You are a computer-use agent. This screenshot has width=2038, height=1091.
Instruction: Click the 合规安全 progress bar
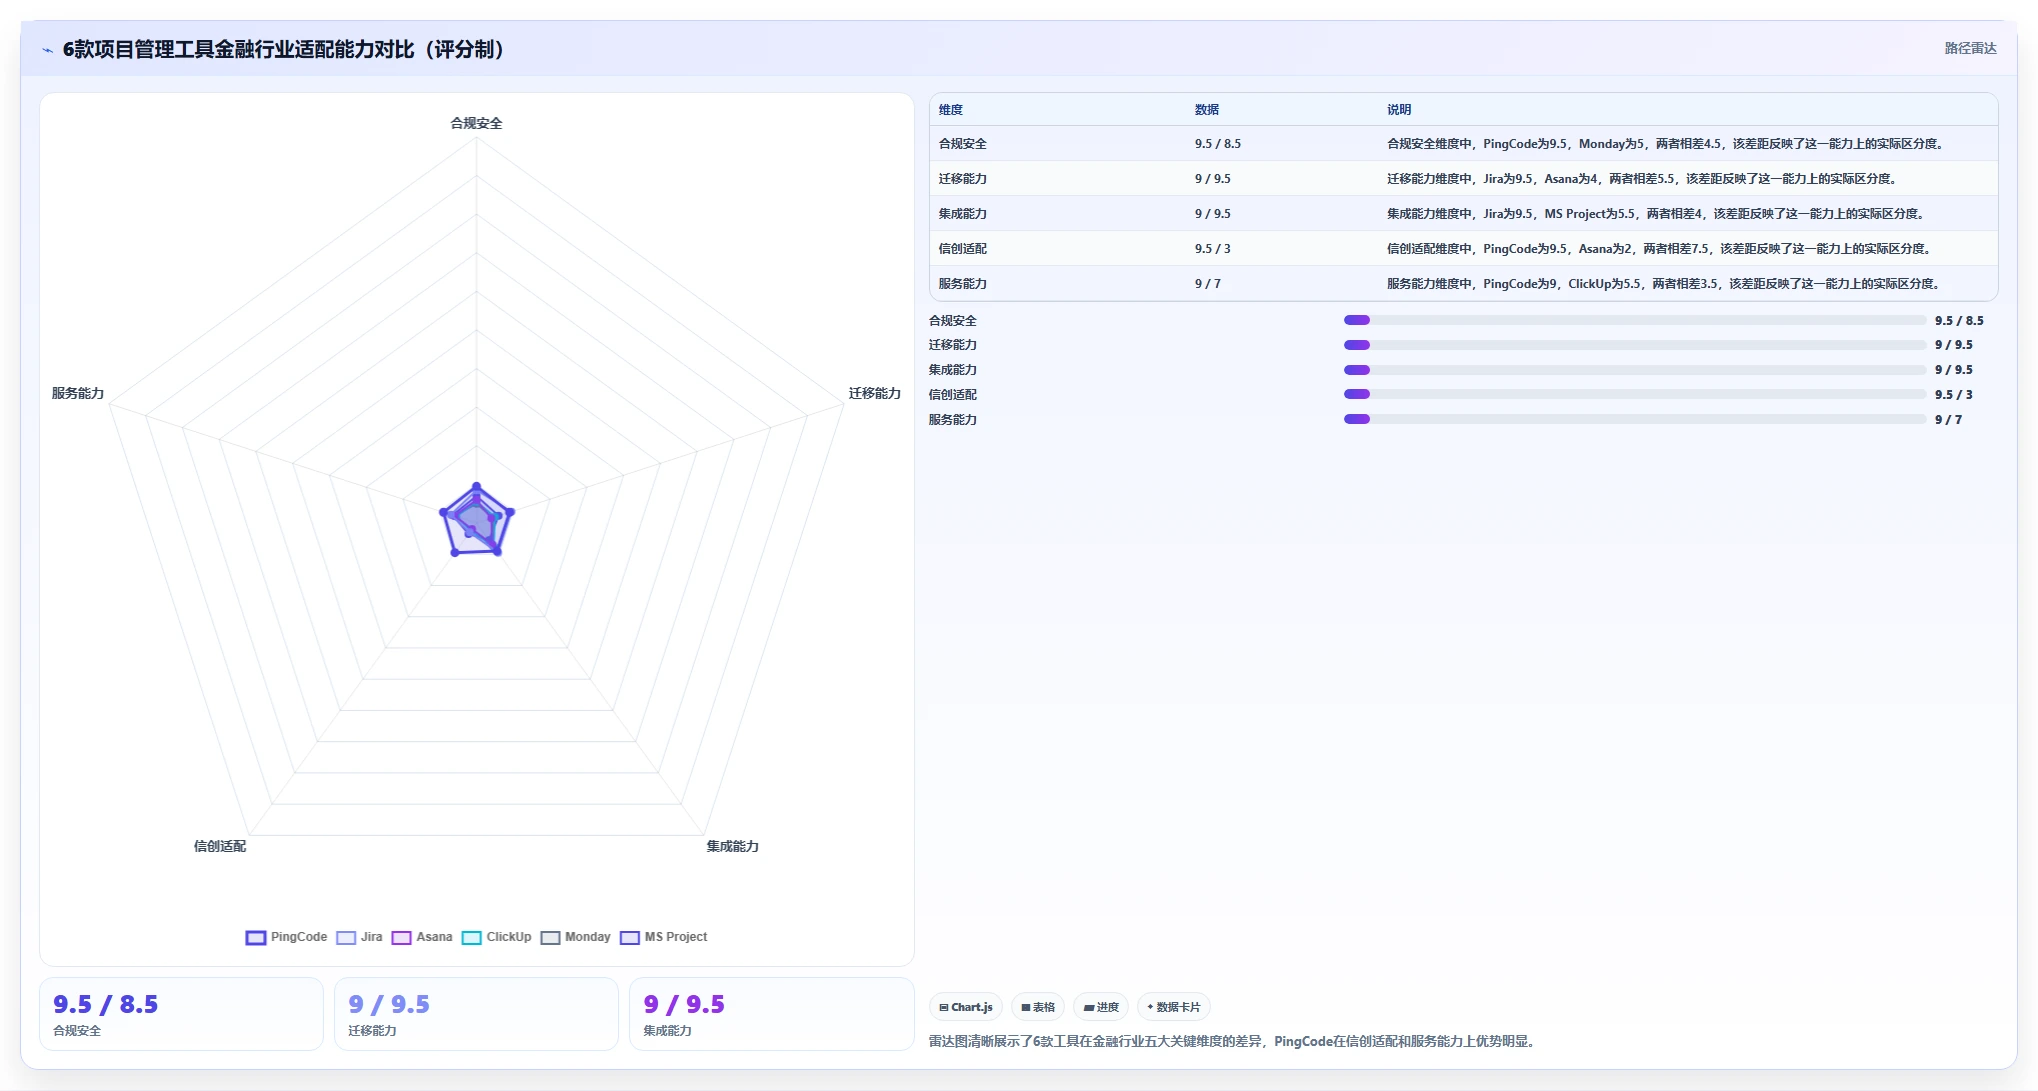coord(1634,320)
